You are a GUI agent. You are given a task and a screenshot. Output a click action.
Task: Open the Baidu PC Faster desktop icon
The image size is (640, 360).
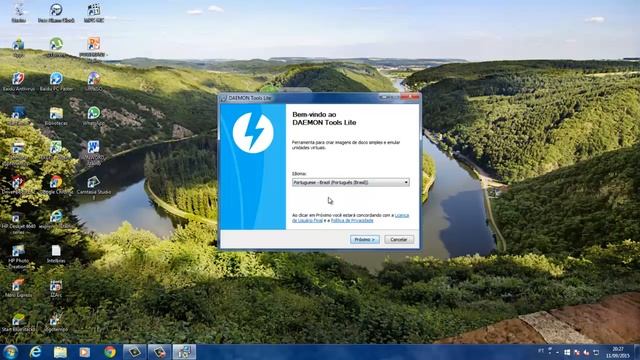click(x=56, y=82)
